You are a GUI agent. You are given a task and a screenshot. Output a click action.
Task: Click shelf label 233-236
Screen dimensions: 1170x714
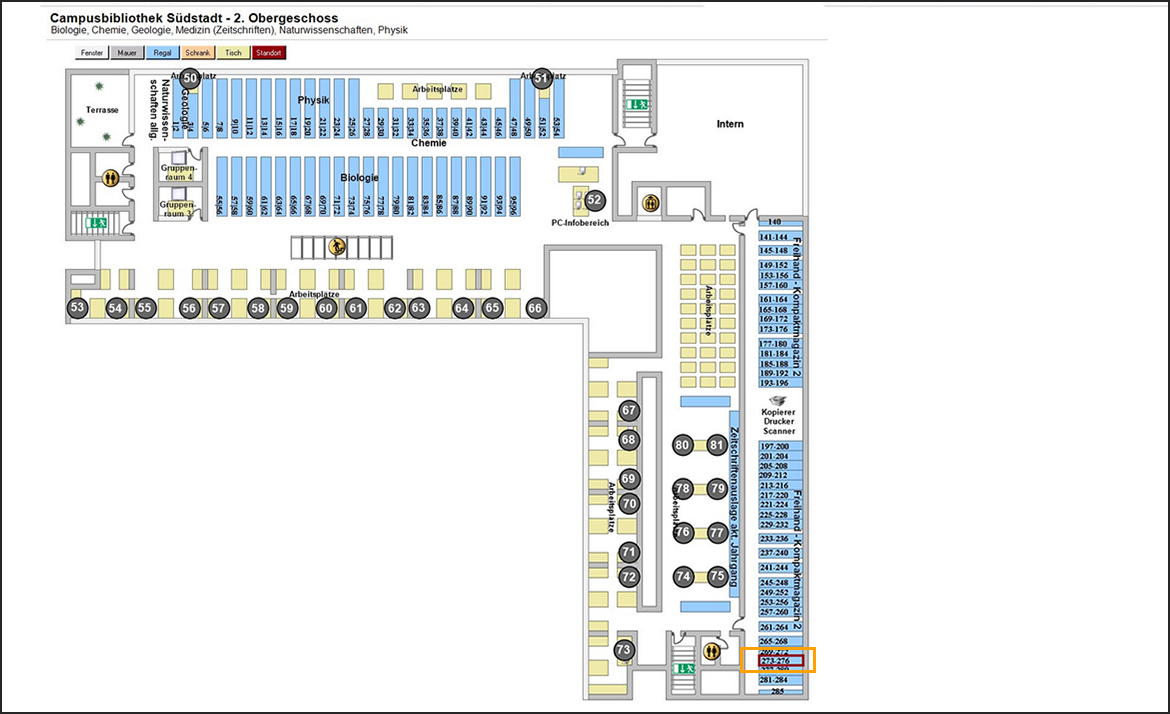[774, 539]
